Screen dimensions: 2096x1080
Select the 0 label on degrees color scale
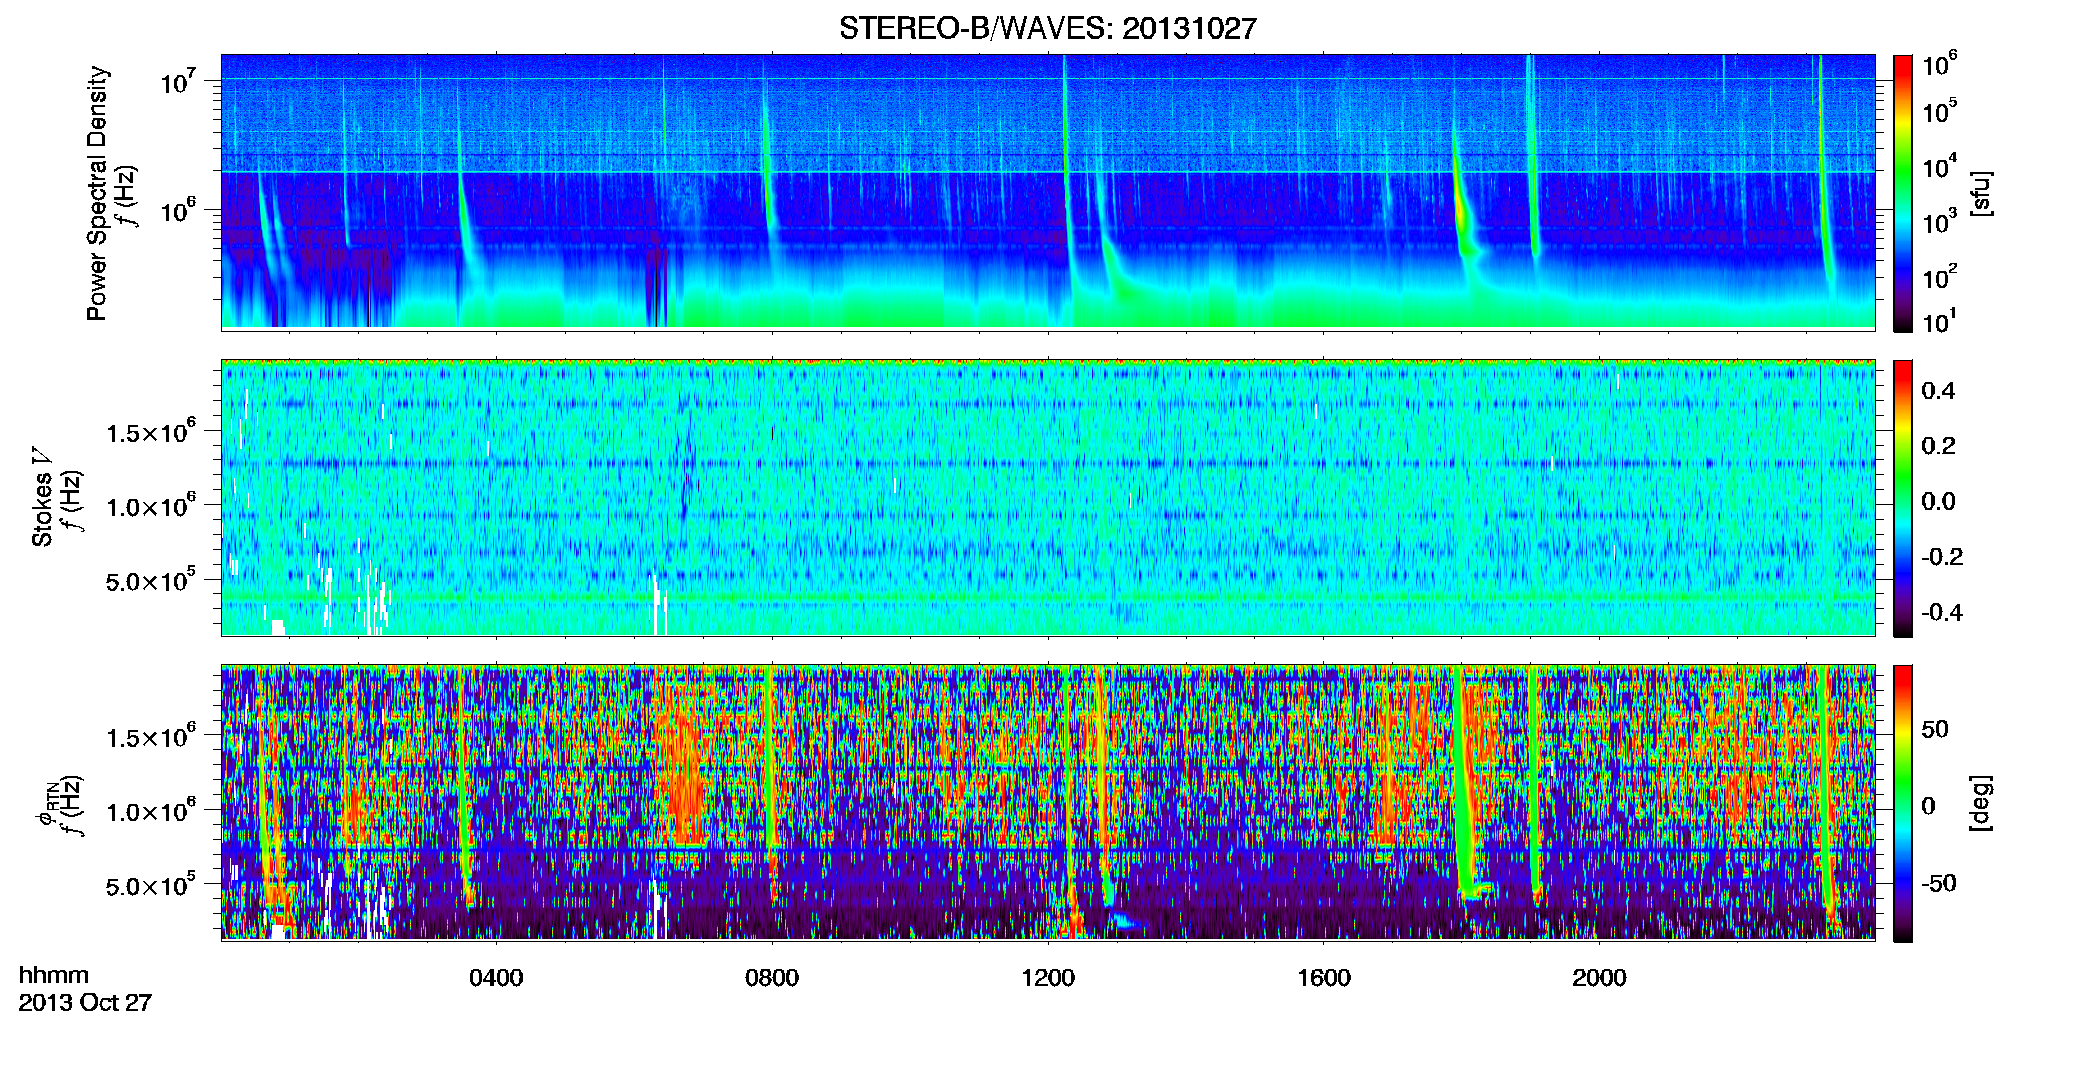[x=1929, y=806]
